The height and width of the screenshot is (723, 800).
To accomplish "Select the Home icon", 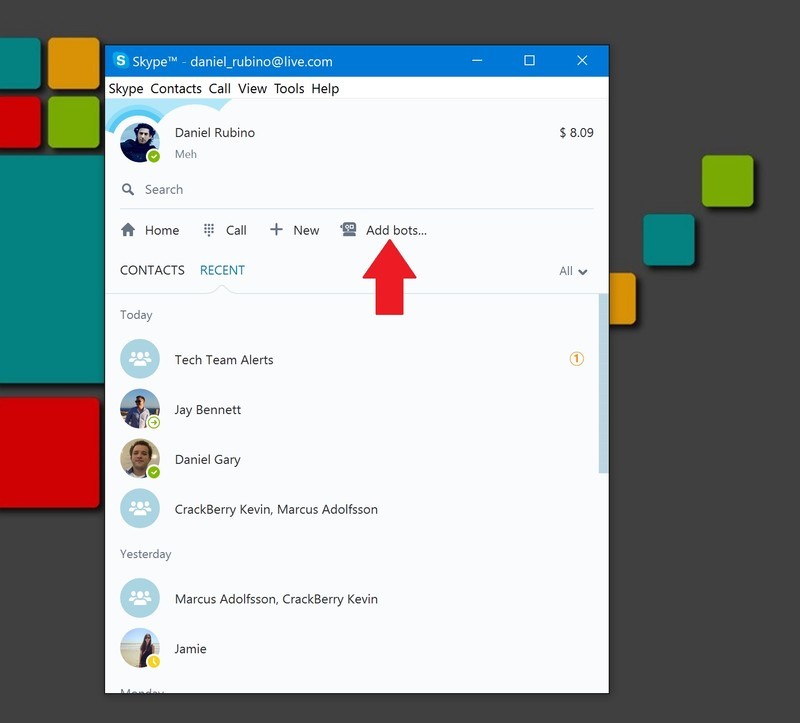I will tap(128, 229).
